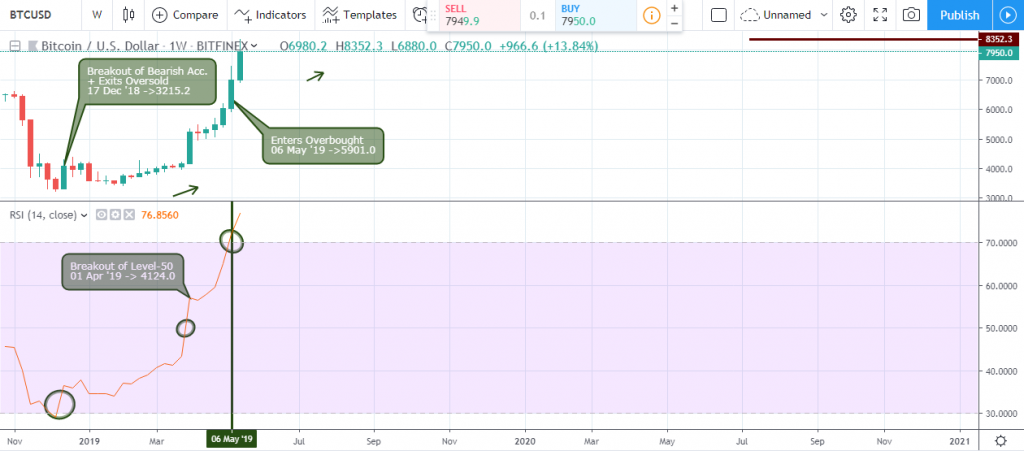Click the 06 May '19 date marker
Image resolution: width=1024 pixels, height=451 pixels.
232,439
